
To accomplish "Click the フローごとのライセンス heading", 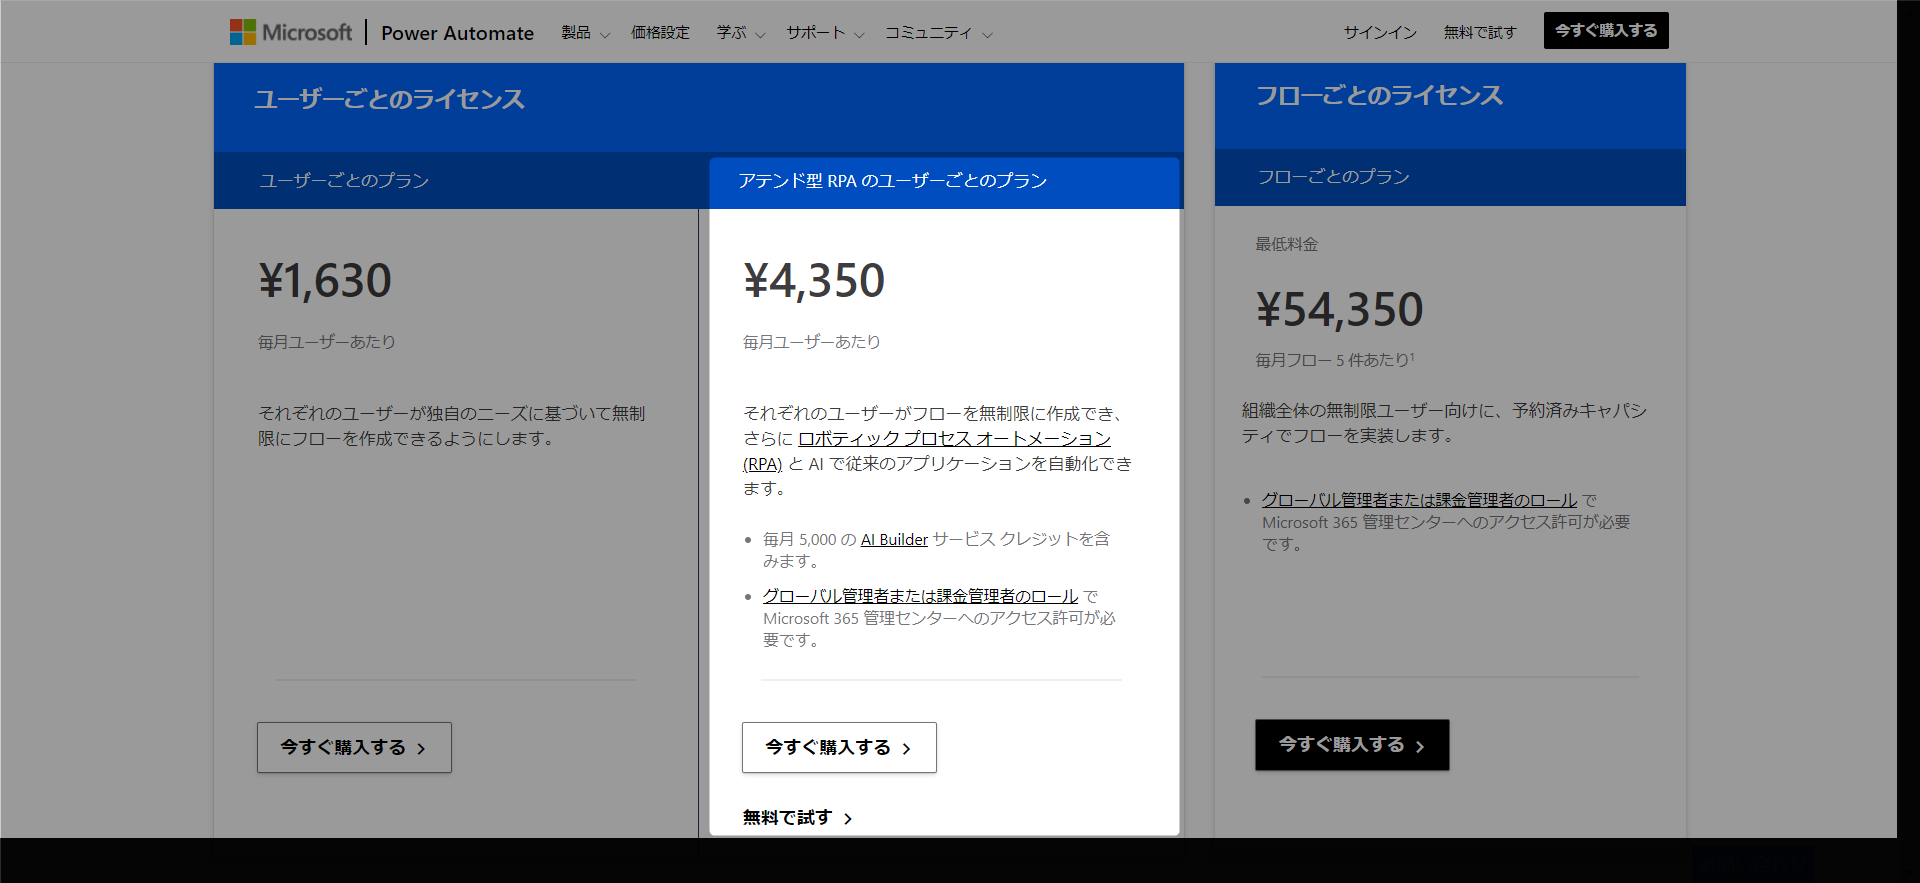I will [1379, 95].
